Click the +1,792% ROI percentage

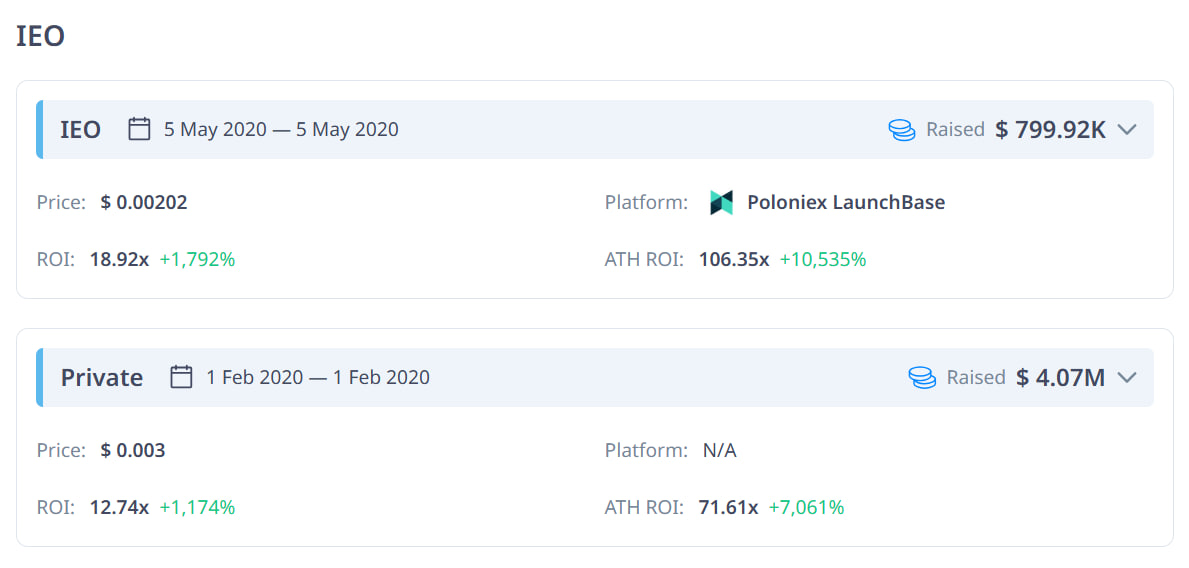click(197, 259)
